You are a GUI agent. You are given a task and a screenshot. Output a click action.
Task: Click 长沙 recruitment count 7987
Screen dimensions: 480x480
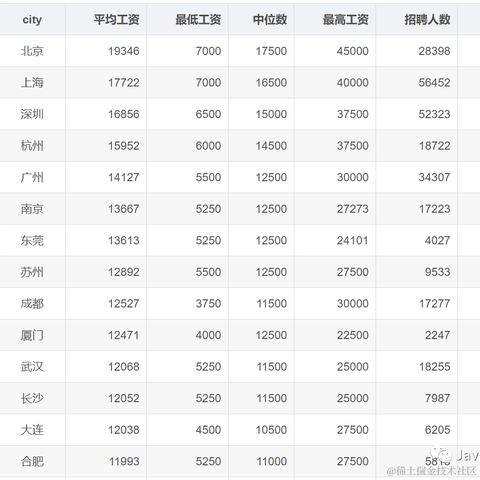pyautogui.click(x=438, y=398)
